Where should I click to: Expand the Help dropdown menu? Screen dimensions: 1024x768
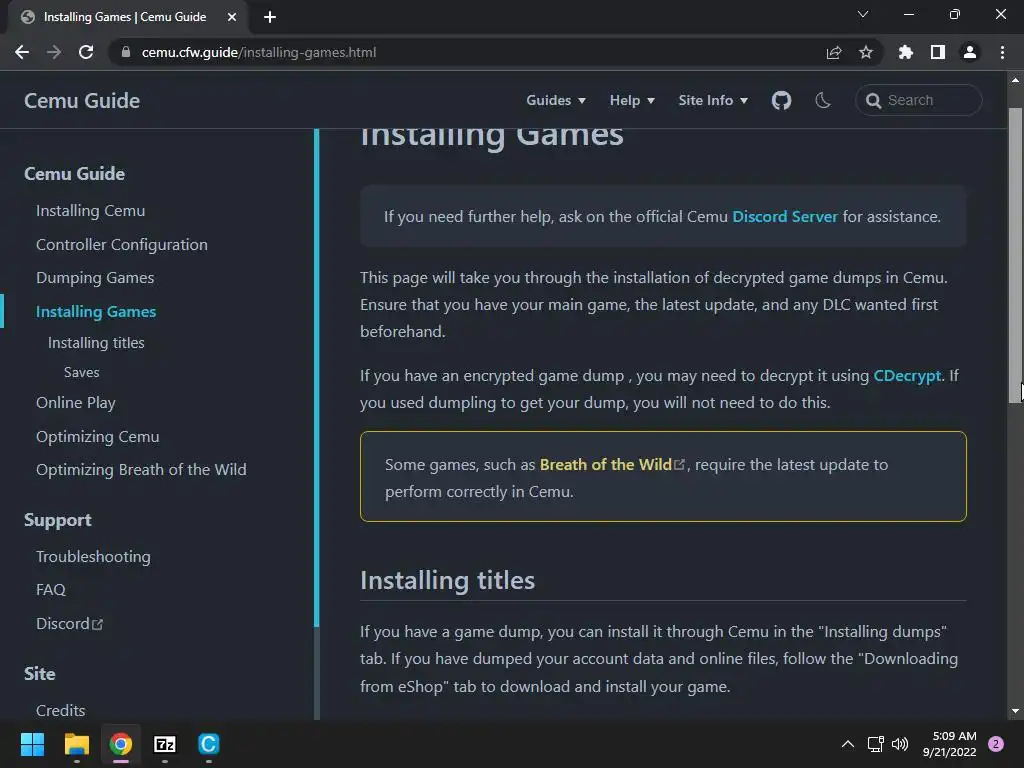[x=632, y=101]
